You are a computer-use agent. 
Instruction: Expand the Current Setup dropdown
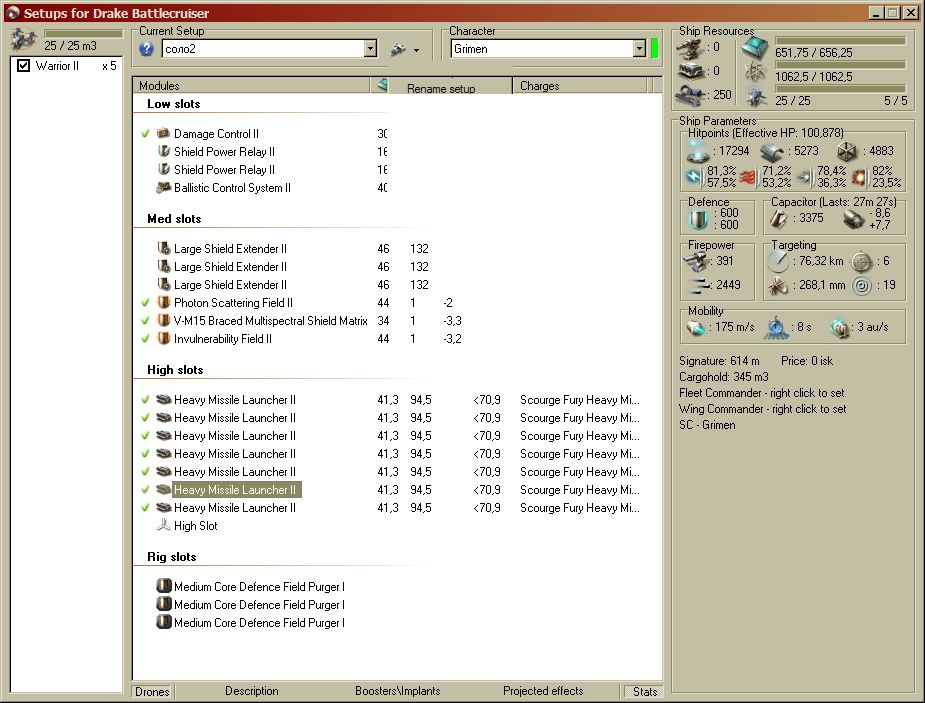click(370, 49)
